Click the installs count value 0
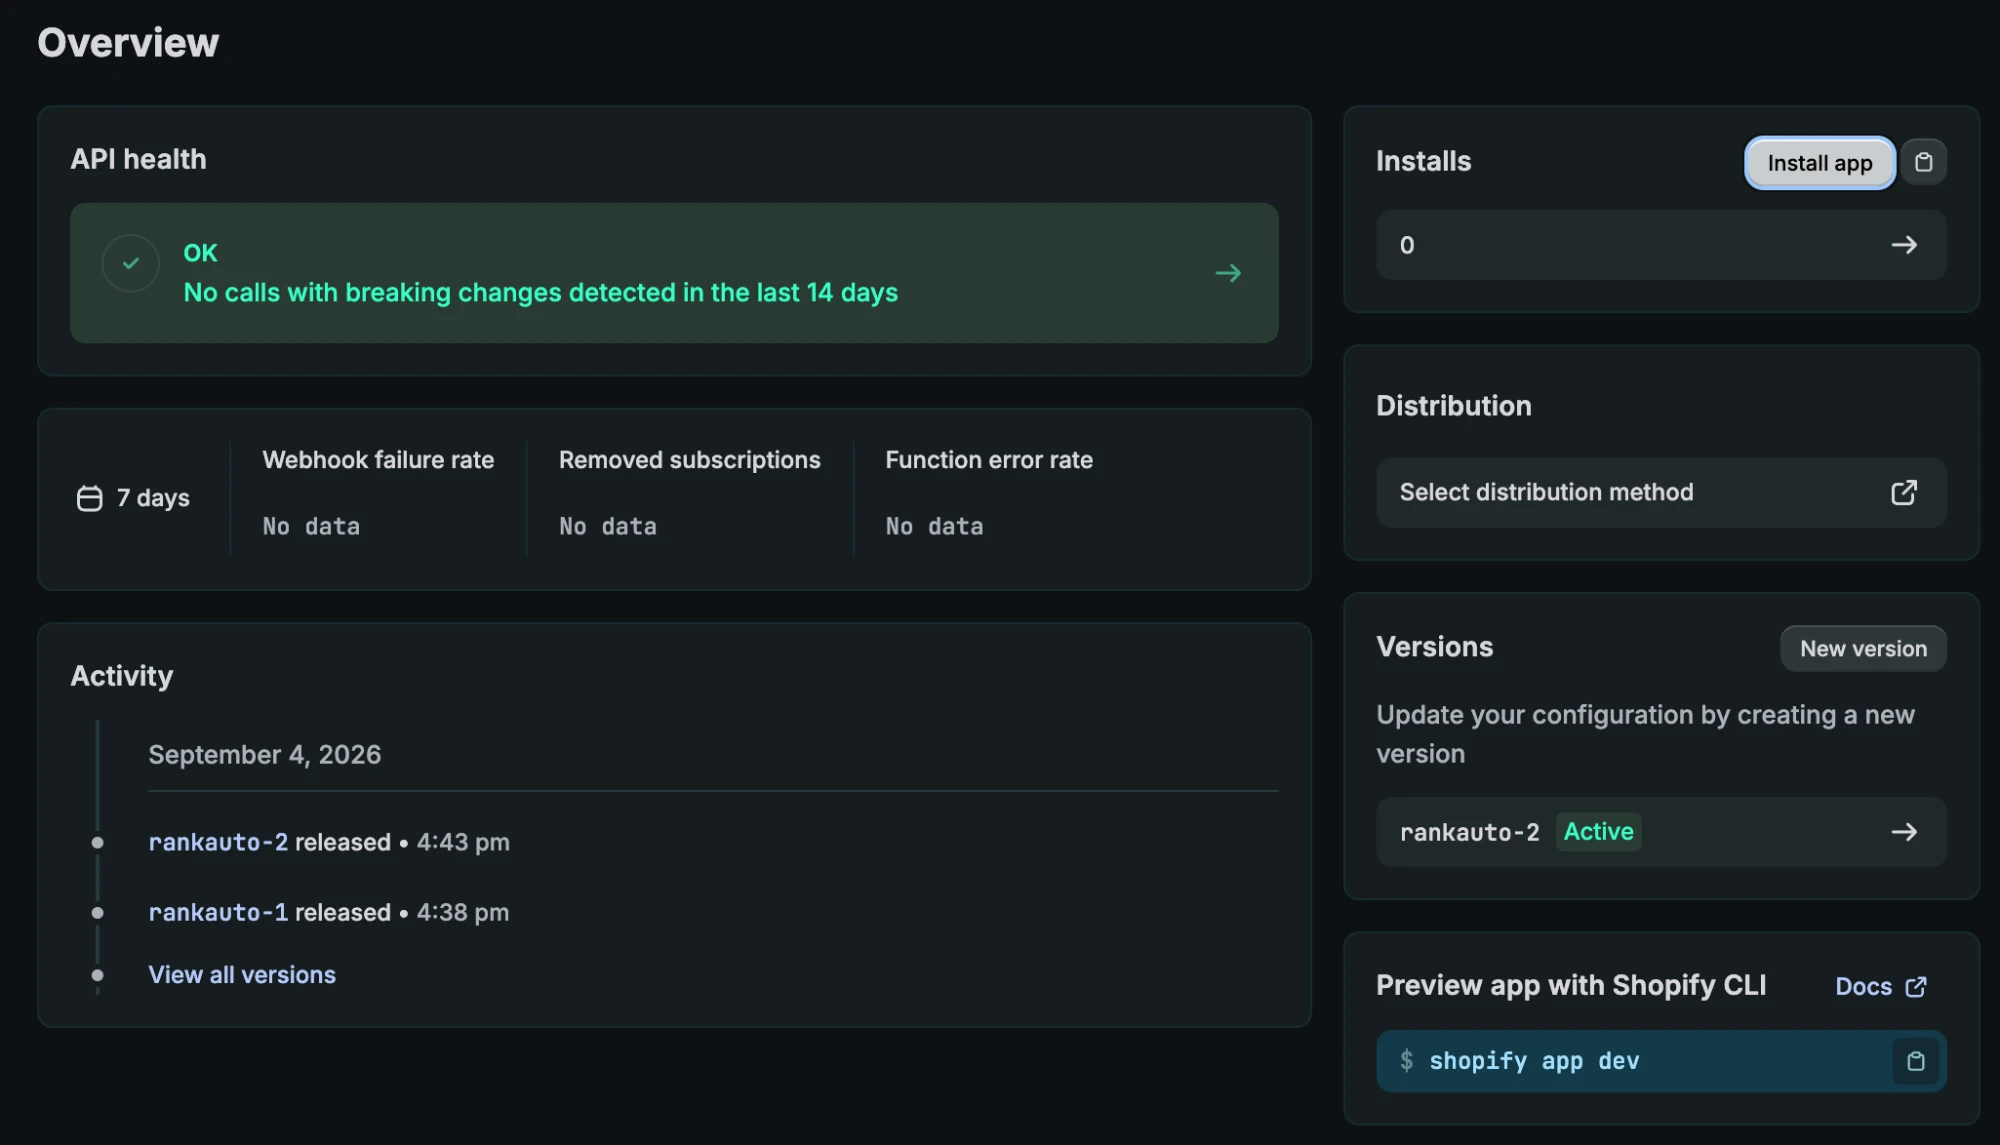Image resolution: width=2000 pixels, height=1145 pixels. tap(1407, 245)
